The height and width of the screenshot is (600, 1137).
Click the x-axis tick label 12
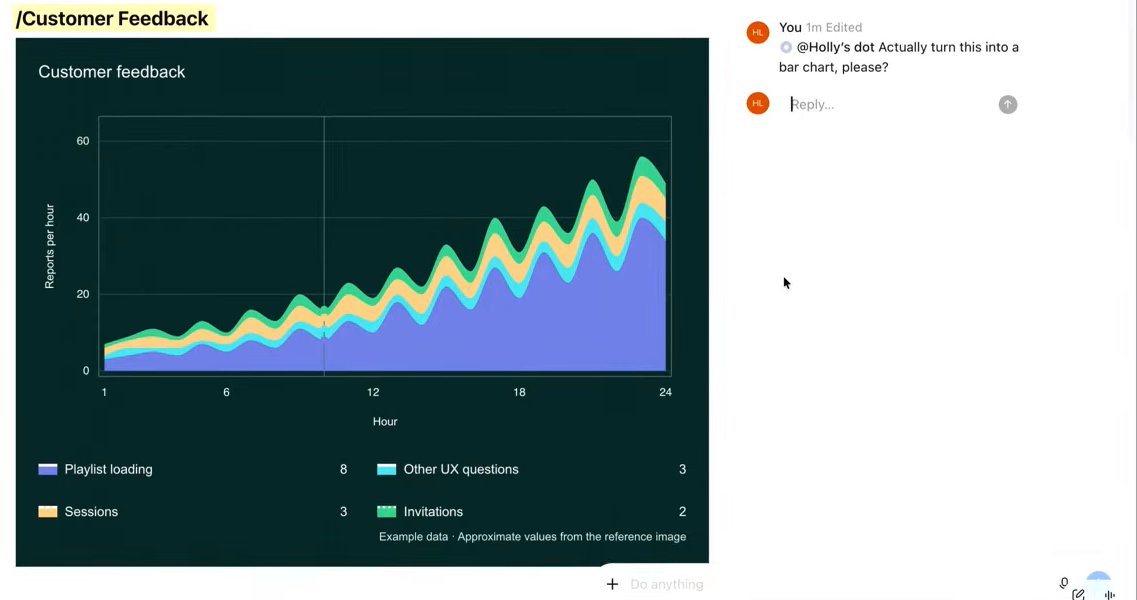point(373,392)
